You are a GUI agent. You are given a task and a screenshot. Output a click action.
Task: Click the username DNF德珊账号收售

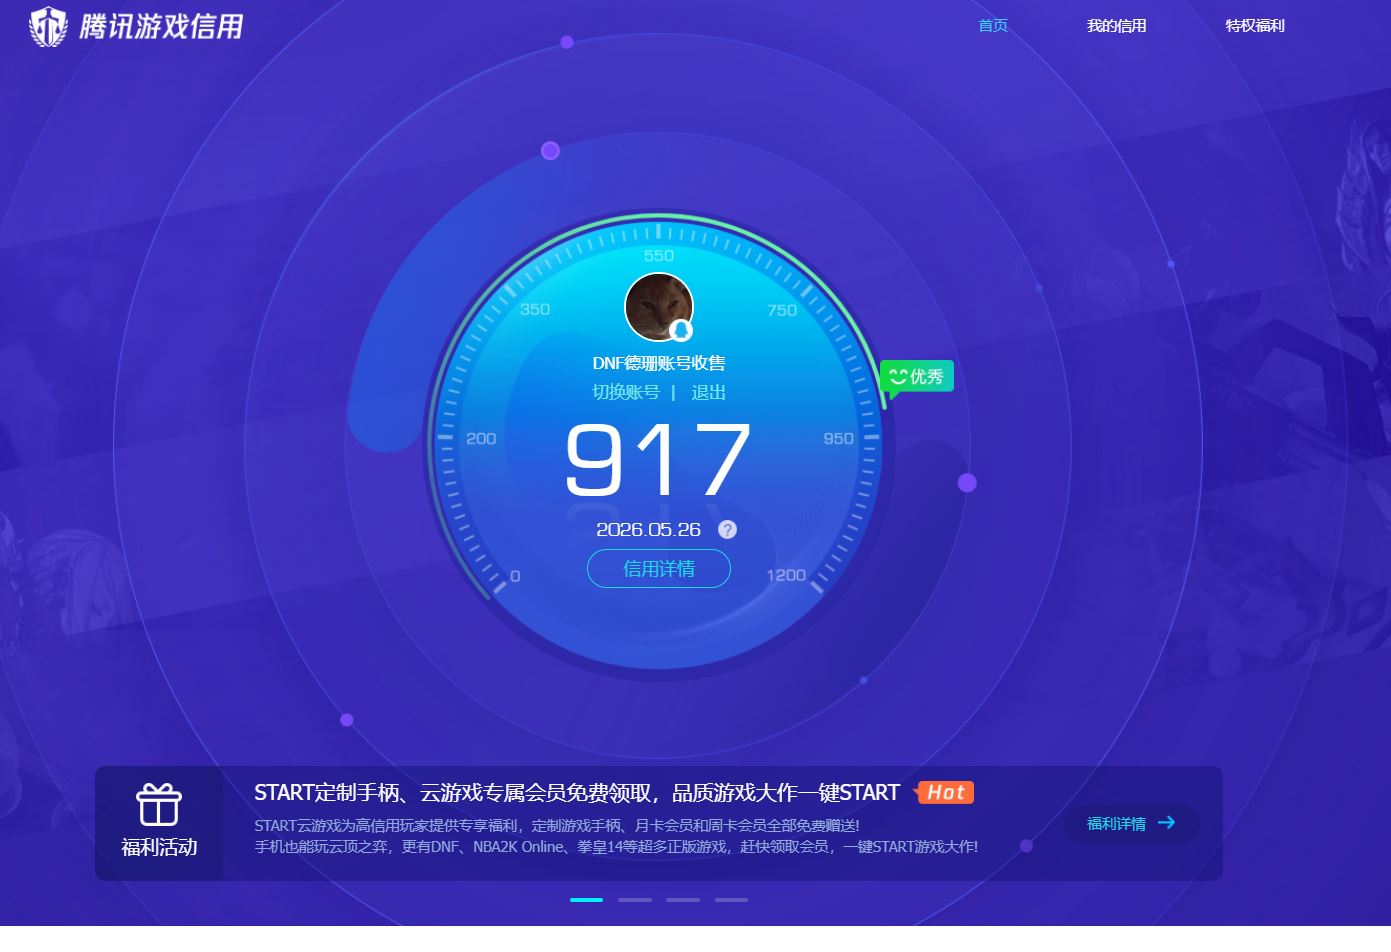click(659, 363)
